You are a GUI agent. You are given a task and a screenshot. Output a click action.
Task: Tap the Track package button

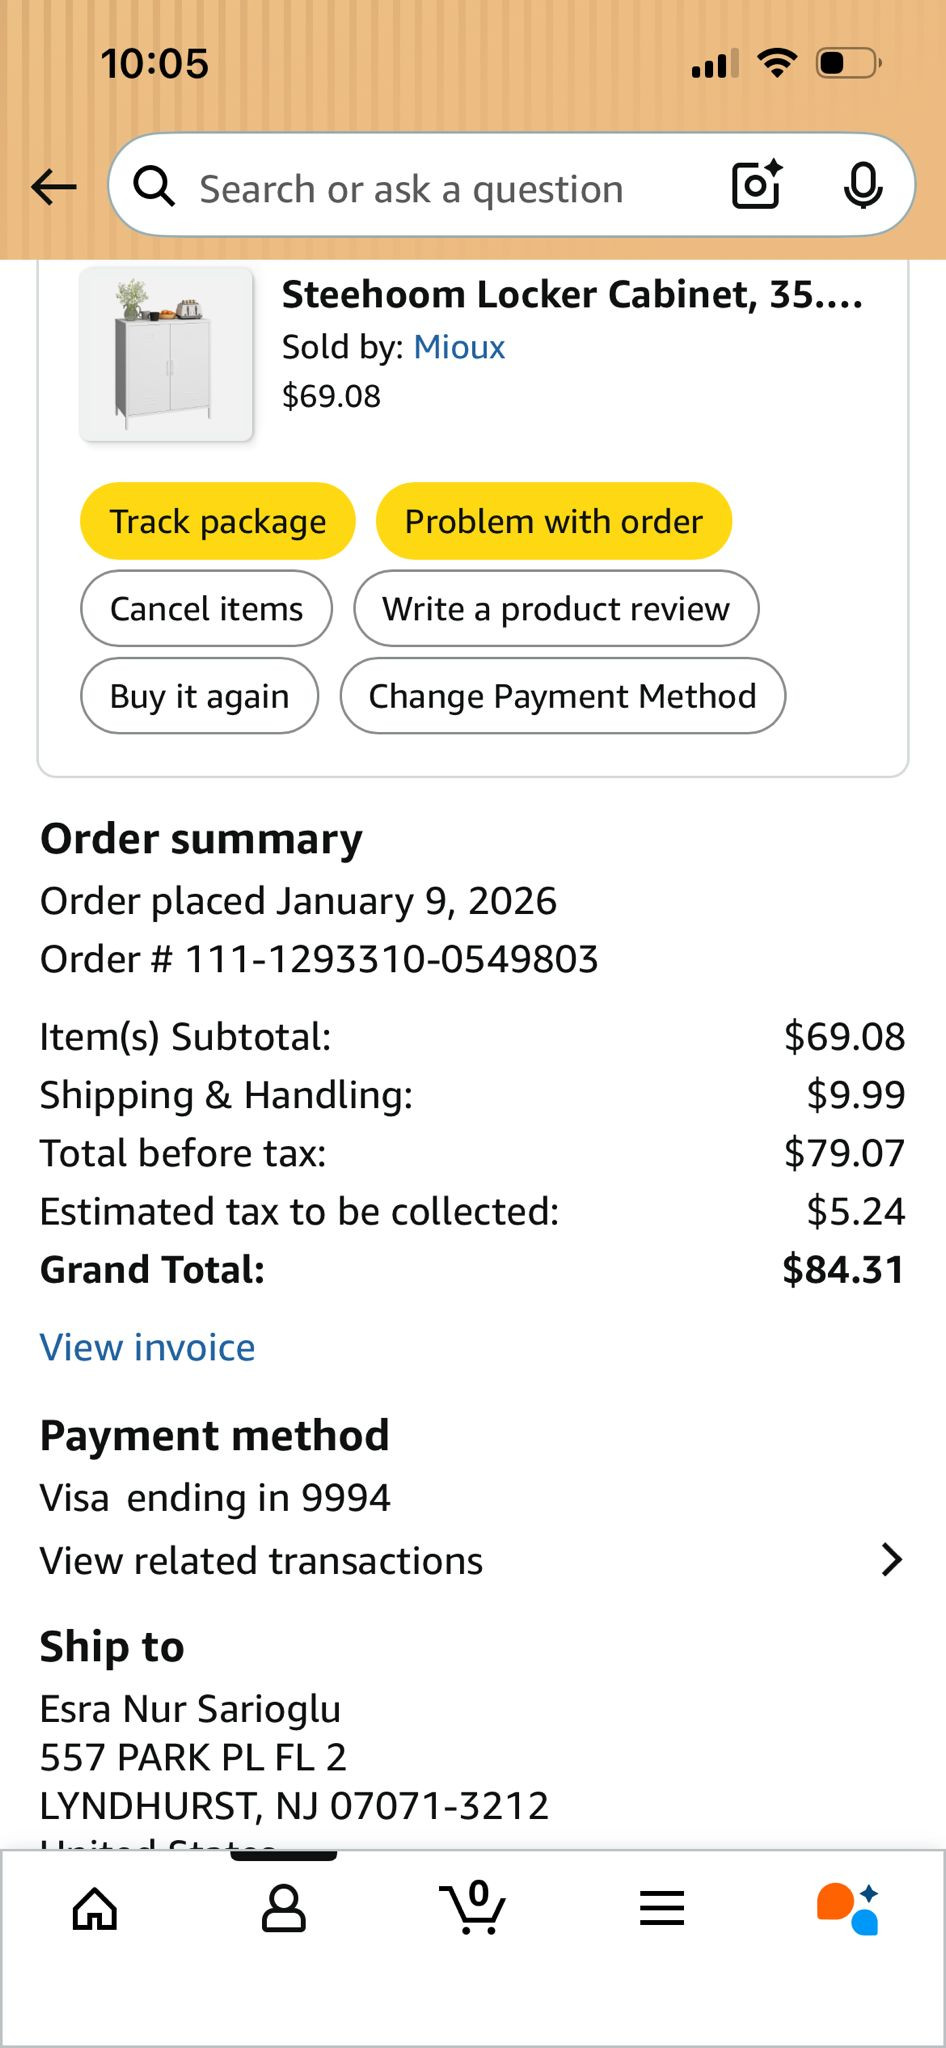(x=218, y=521)
